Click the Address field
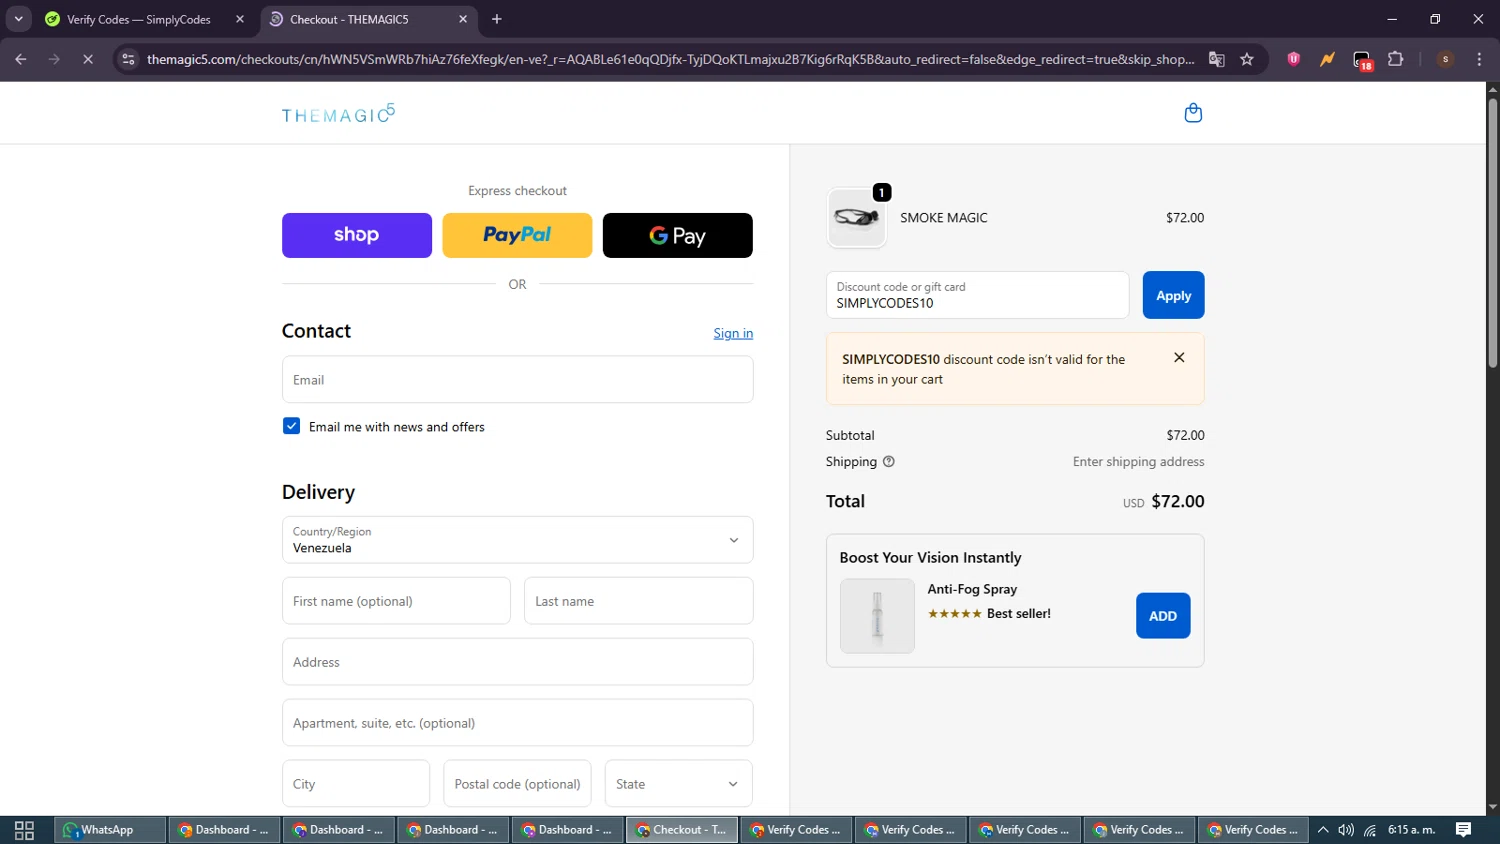This screenshot has height=844, width=1500. tap(517, 662)
